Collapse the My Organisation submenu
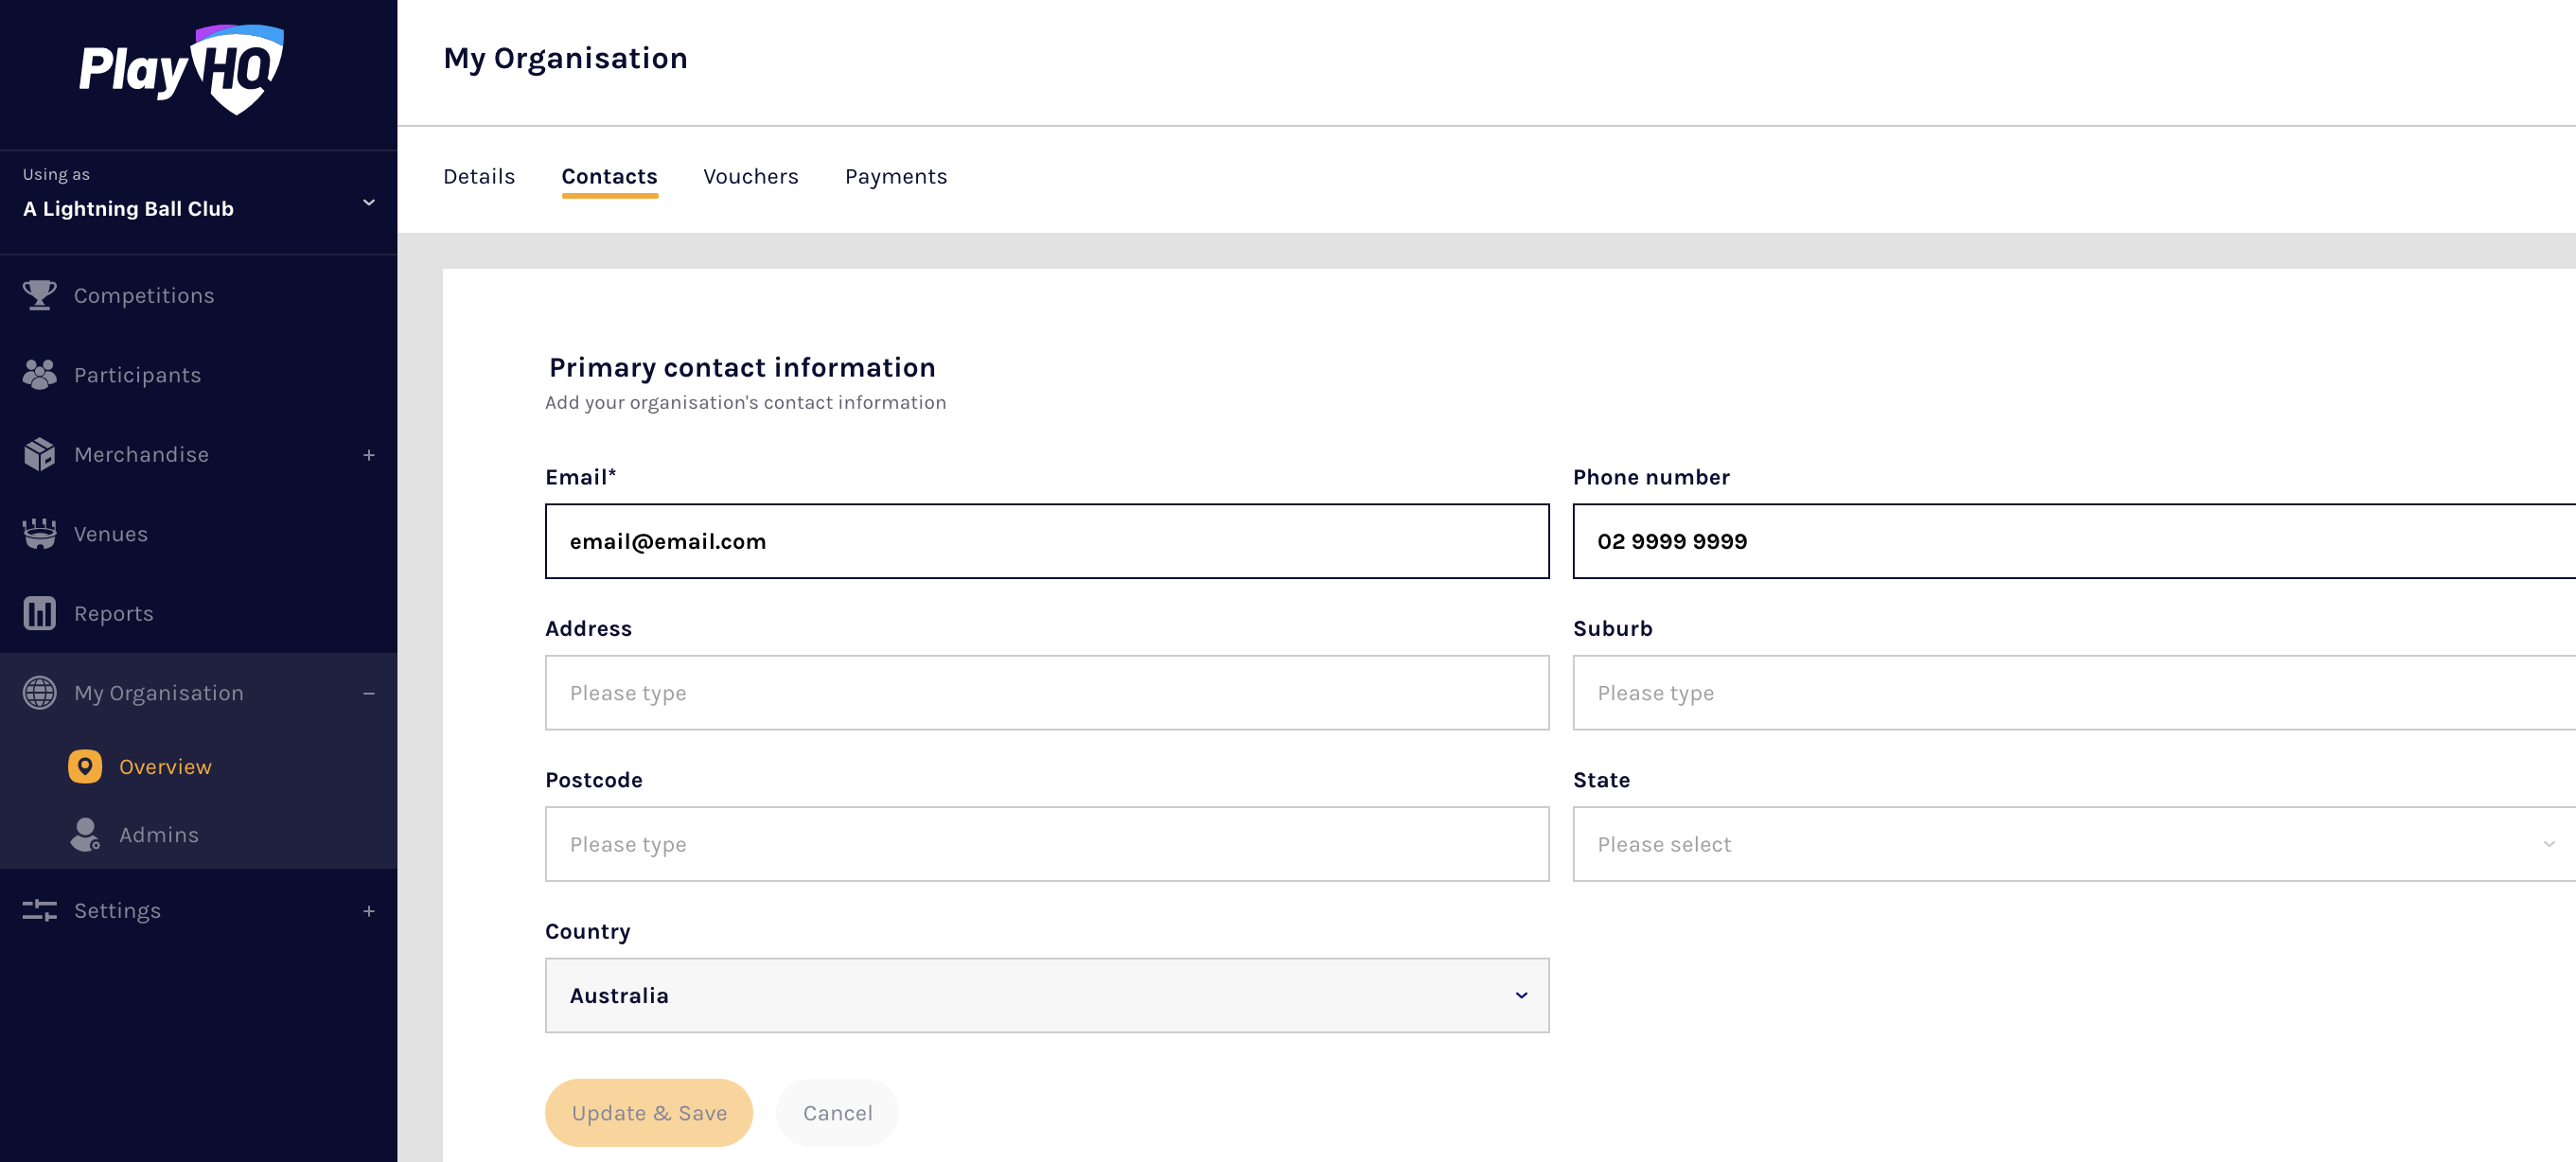Viewport: 2576px width, 1162px height. [x=369, y=693]
